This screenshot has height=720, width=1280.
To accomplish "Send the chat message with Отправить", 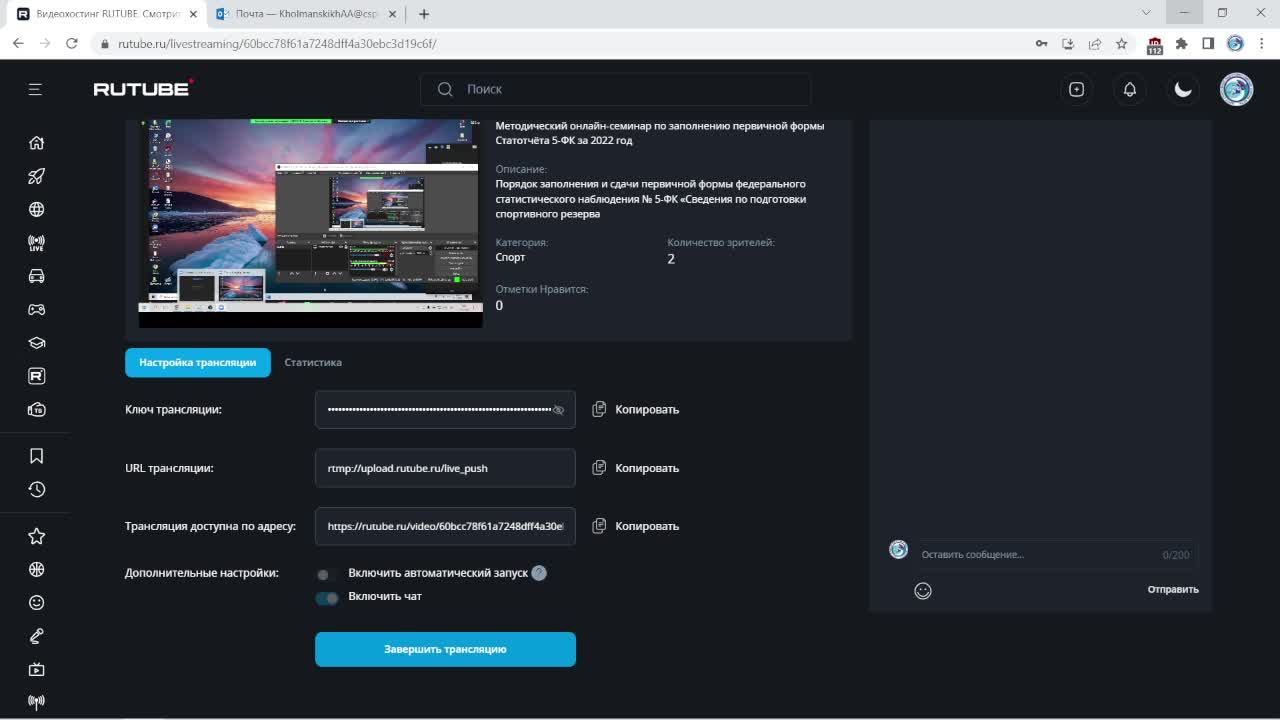I will tap(1173, 589).
